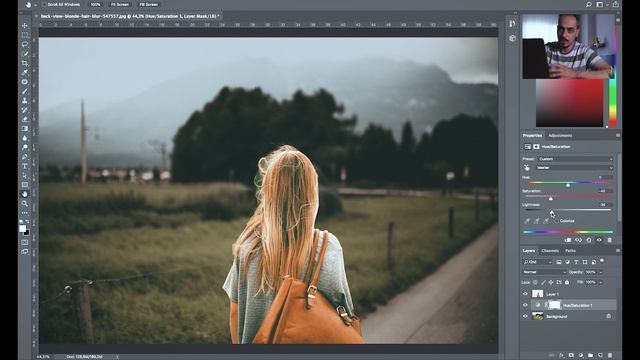640x360 pixels.
Task: Switch to the Layers tab
Action: 529,251
